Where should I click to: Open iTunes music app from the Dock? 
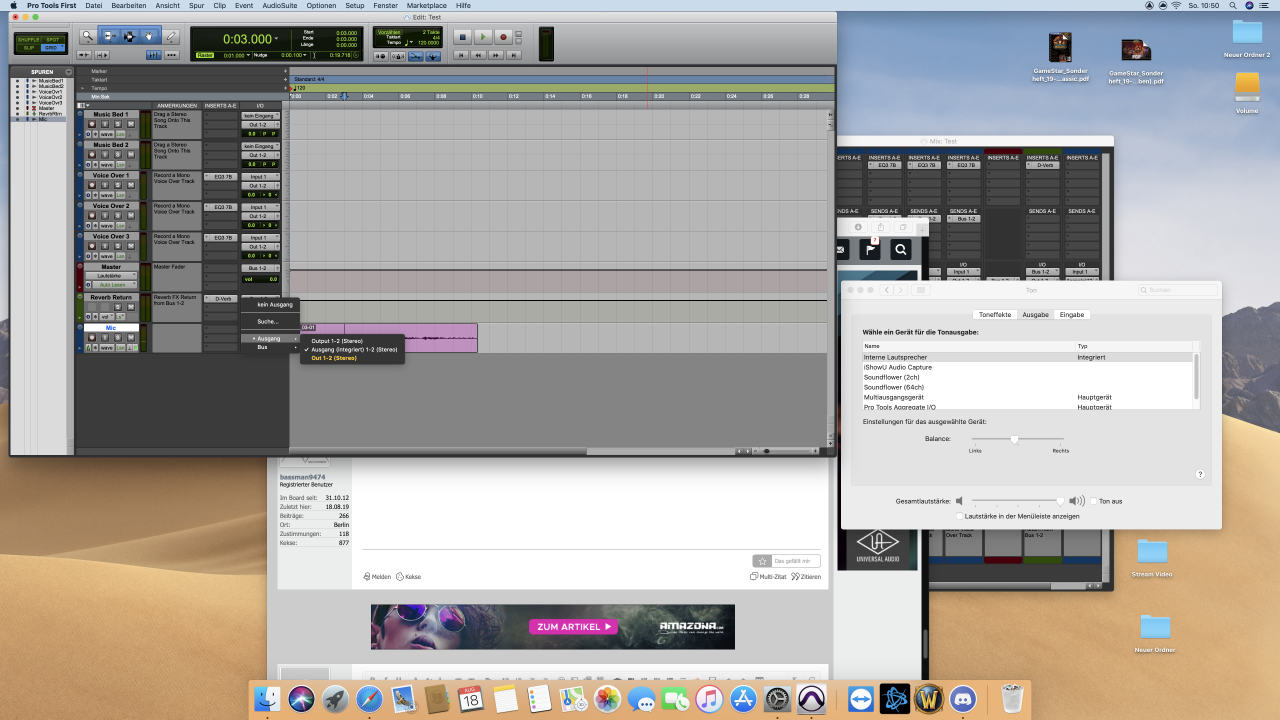pos(708,699)
